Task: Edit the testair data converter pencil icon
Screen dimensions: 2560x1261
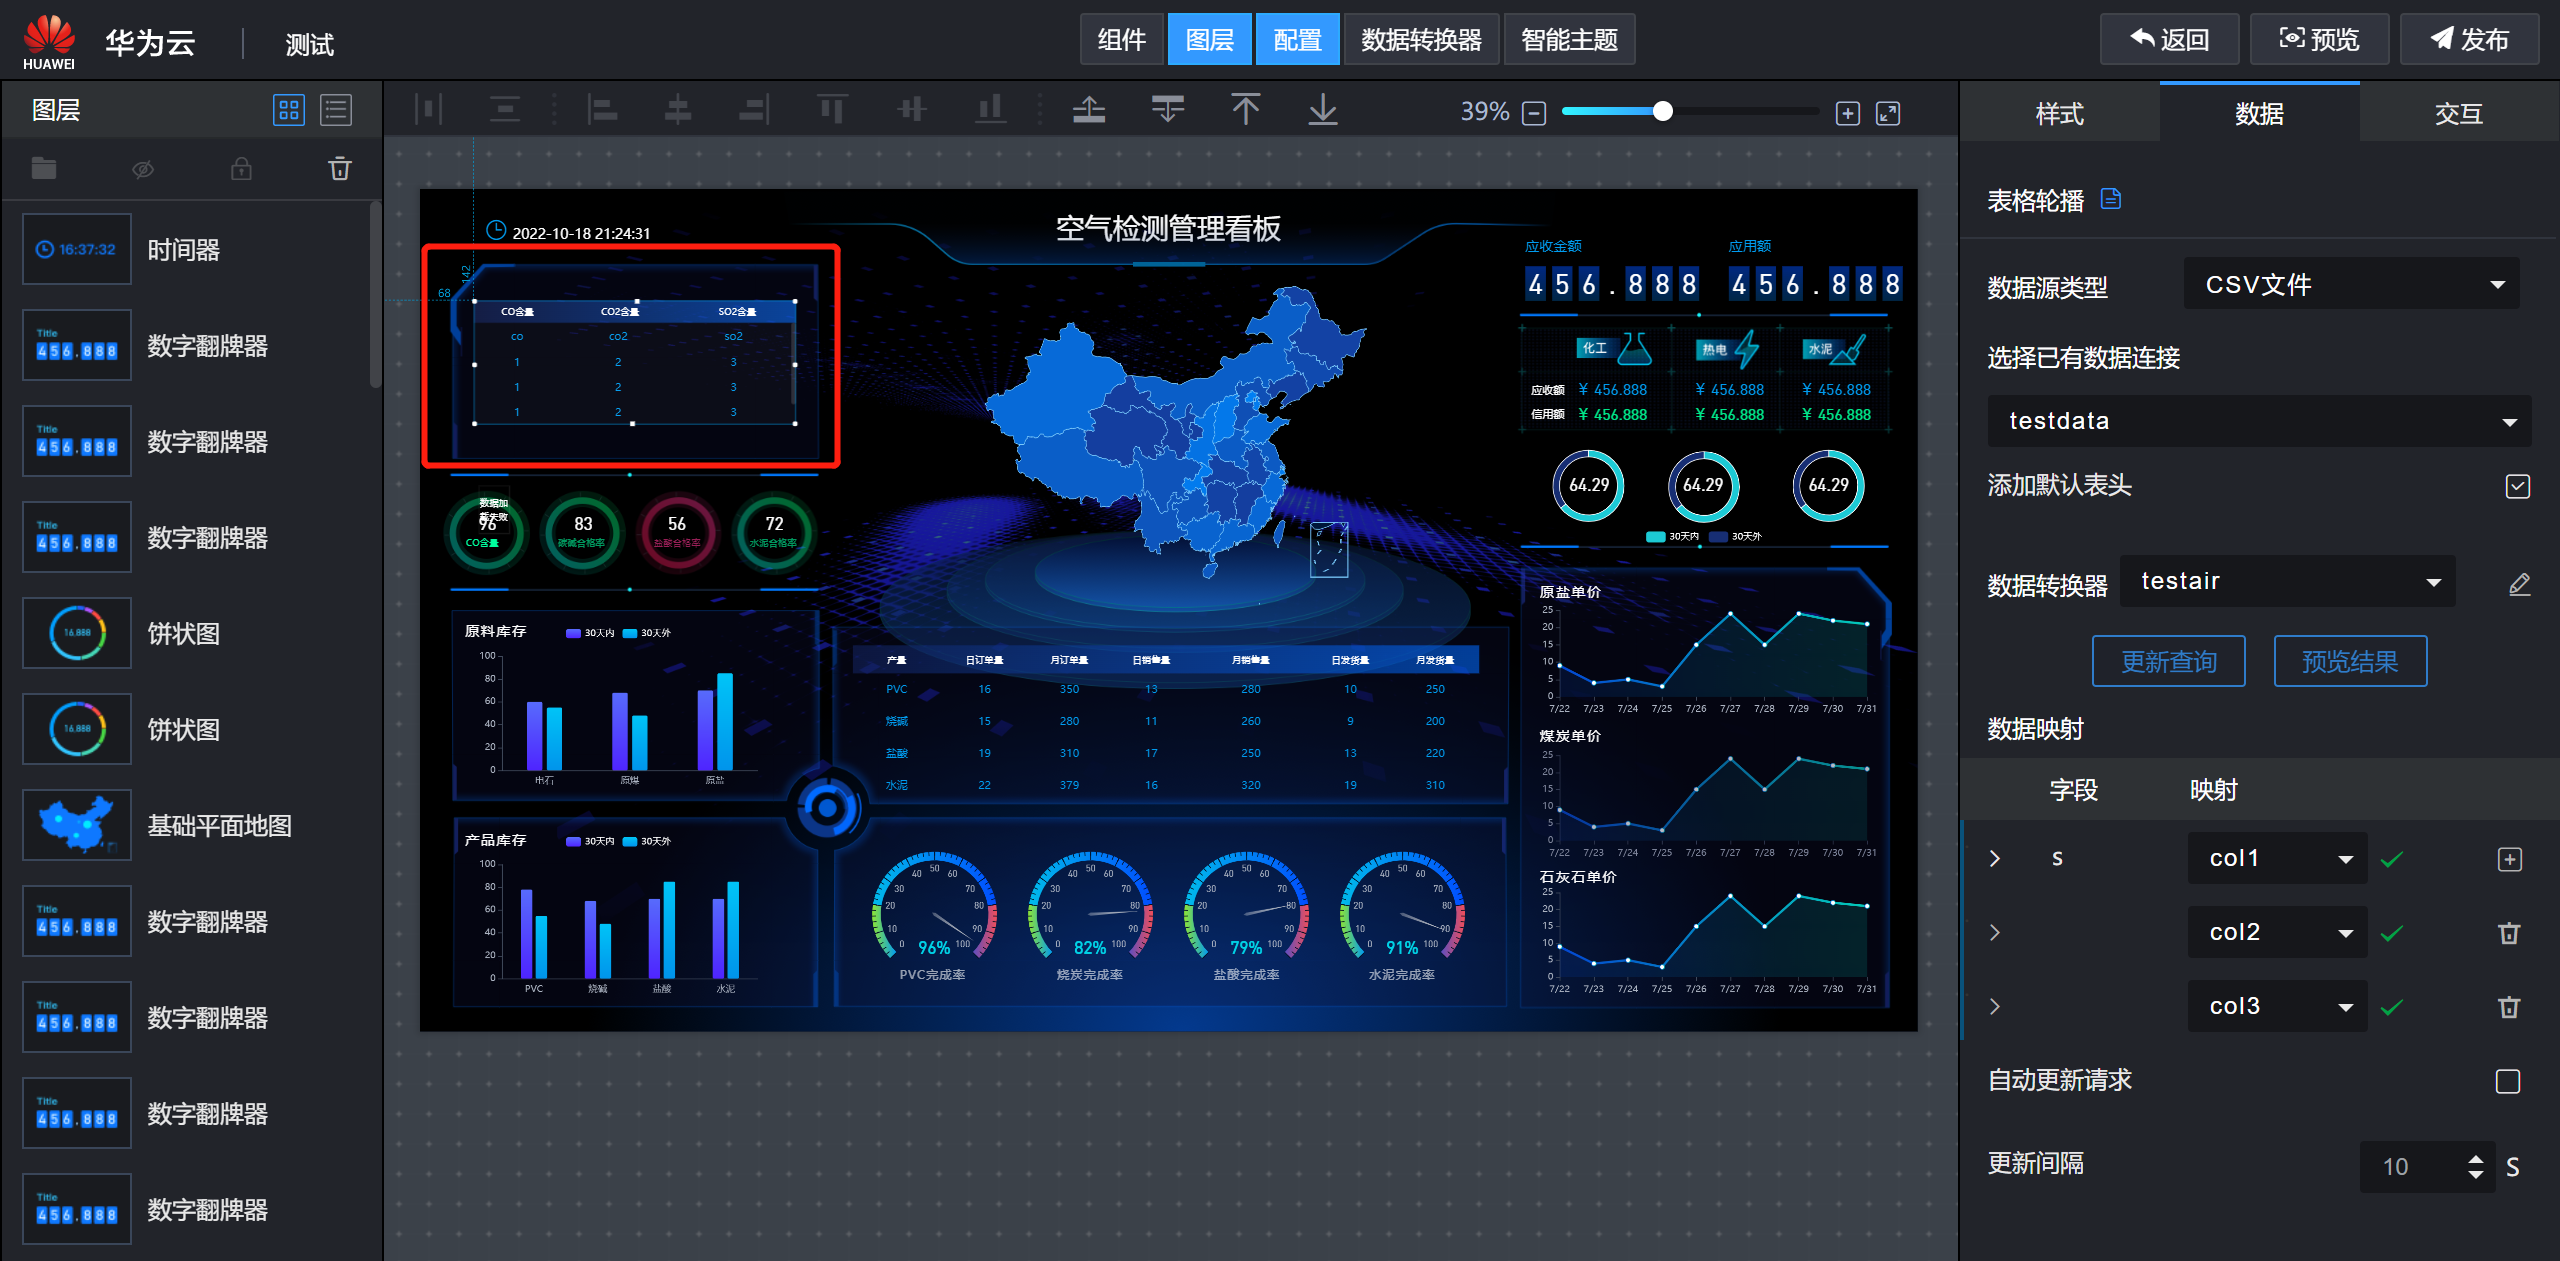Action: [x=2519, y=584]
